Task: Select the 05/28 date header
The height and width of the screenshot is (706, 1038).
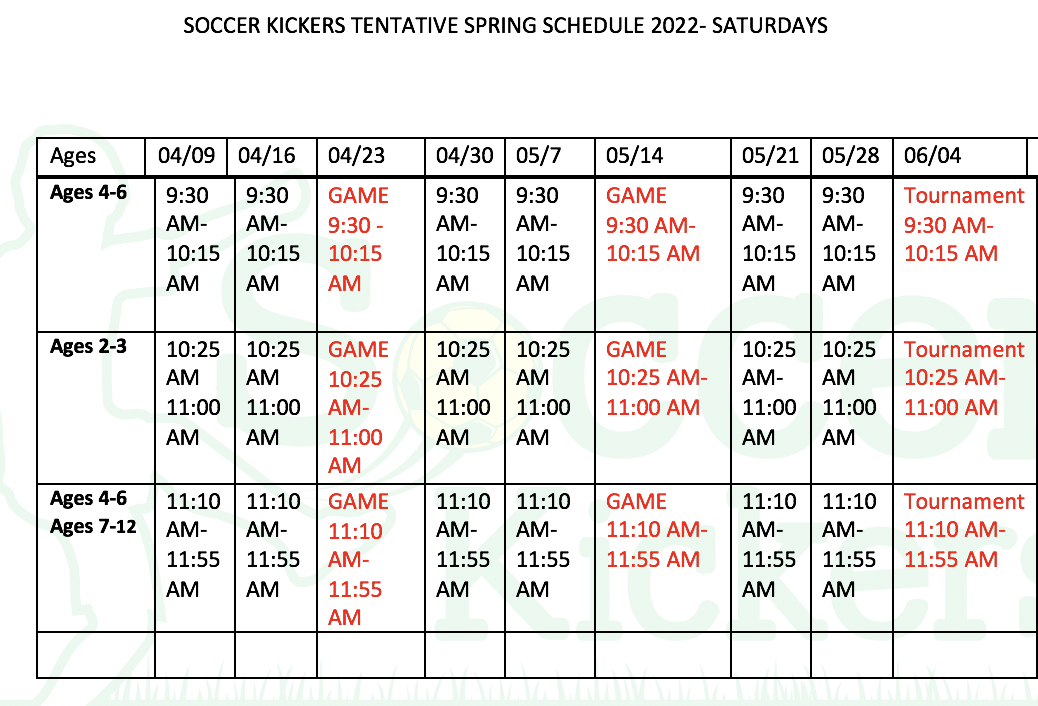Action: coord(851,156)
